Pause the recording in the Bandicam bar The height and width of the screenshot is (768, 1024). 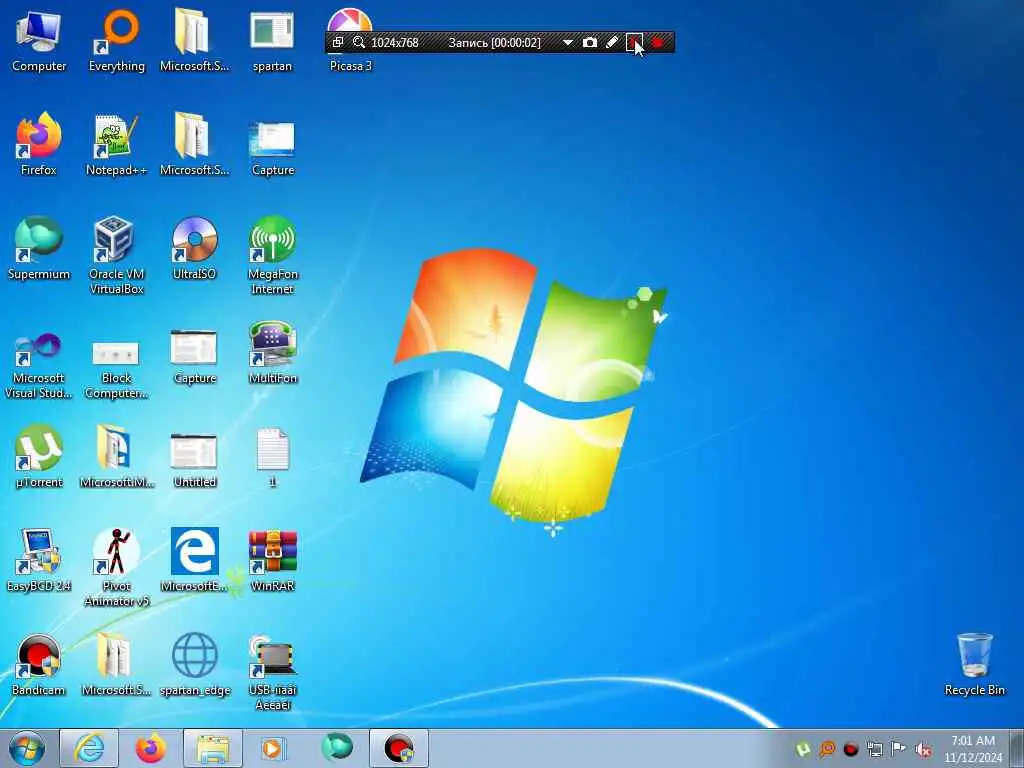pyautogui.click(x=634, y=42)
